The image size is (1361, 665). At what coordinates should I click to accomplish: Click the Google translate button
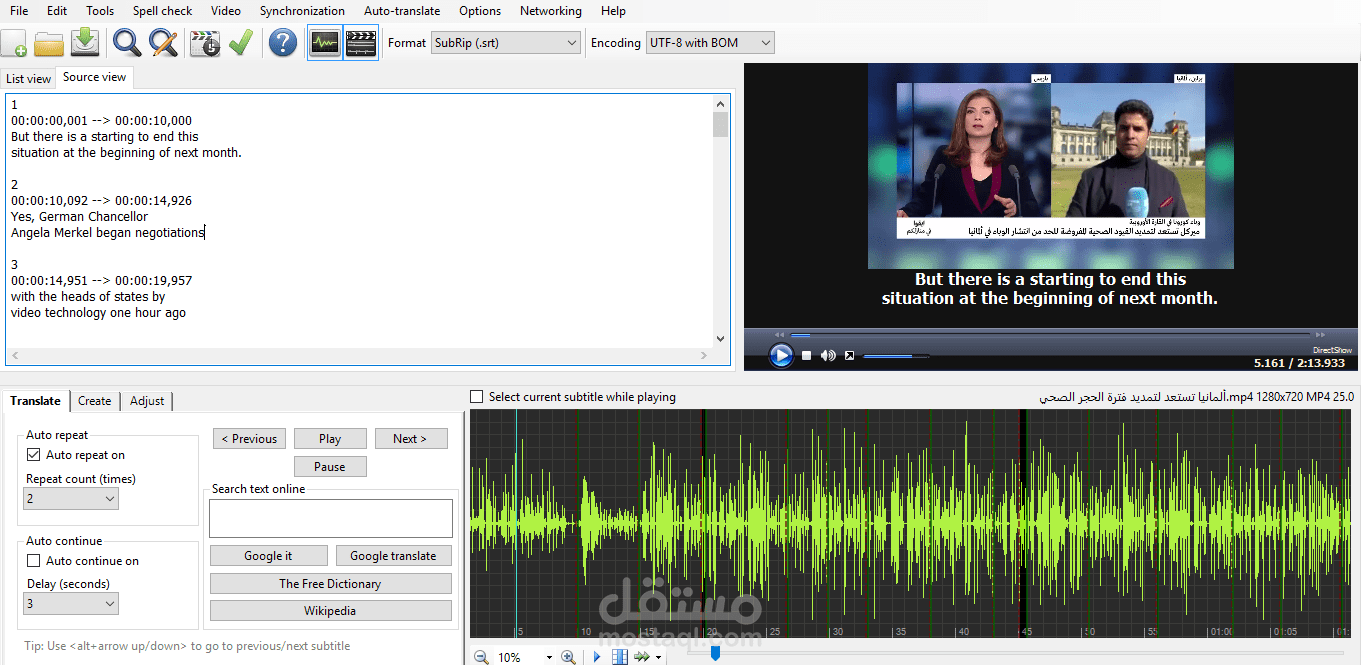393,556
